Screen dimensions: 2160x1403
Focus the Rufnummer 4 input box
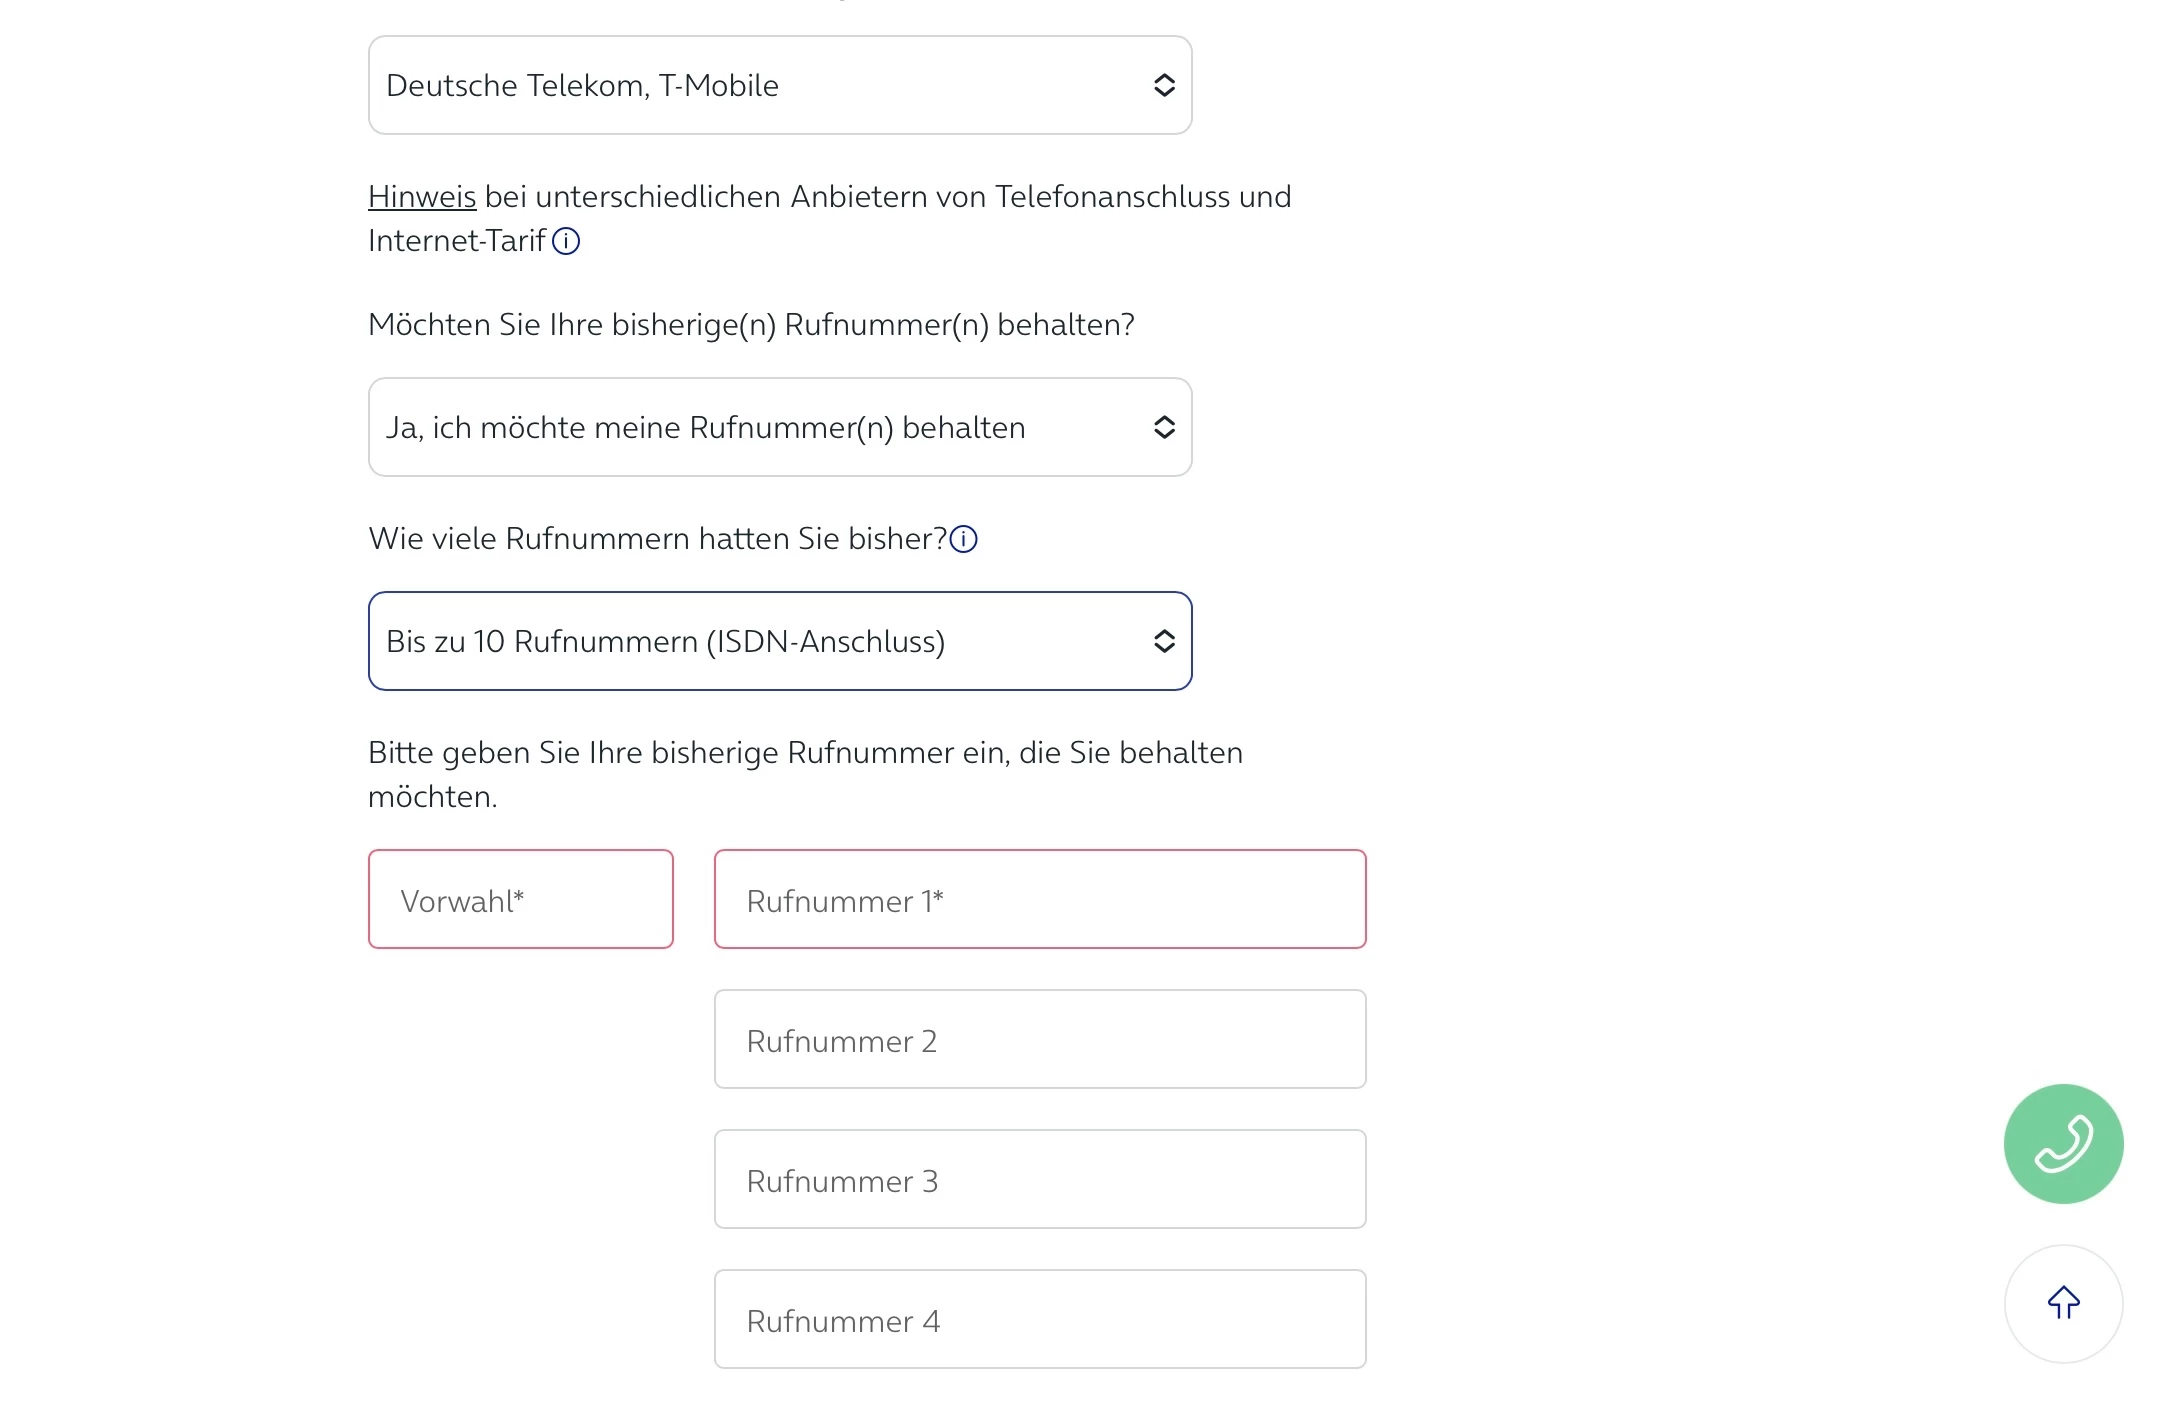tap(1039, 1320)
